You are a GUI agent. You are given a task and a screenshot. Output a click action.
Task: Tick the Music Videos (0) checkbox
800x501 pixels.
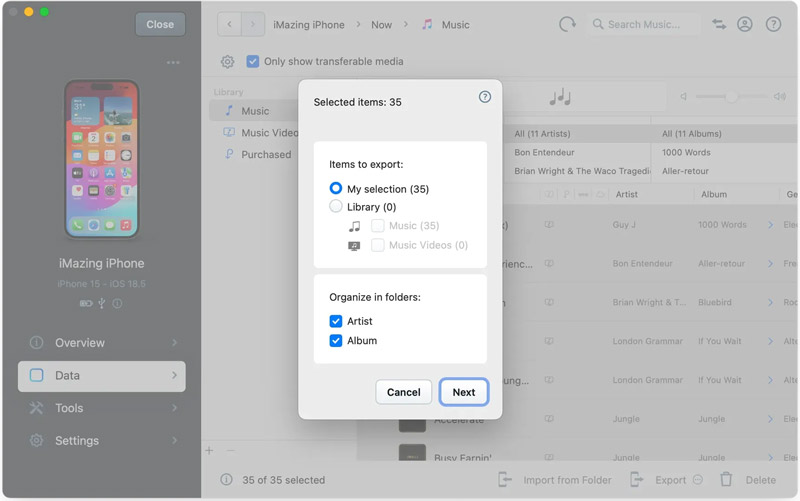pos(378,245)
